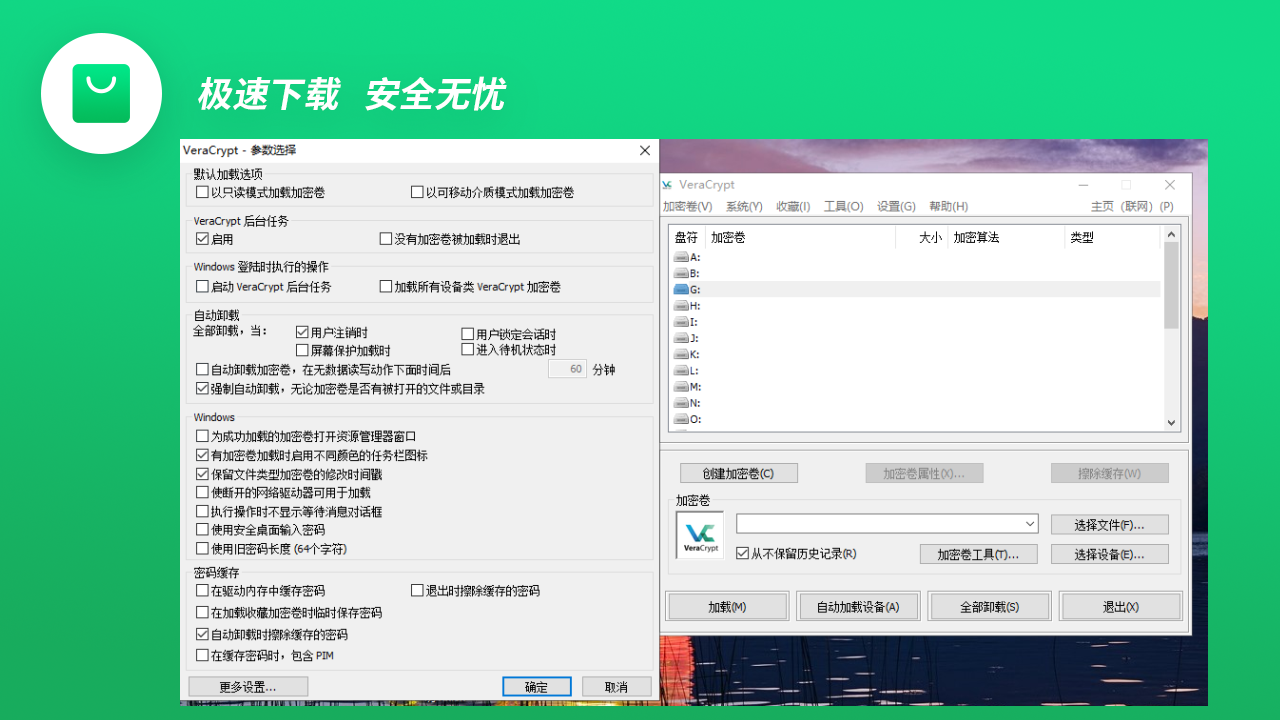Click the VeraCrypt logo in the 加密卷 section
The image size is (1280, 720).
(x=698, y=534)
